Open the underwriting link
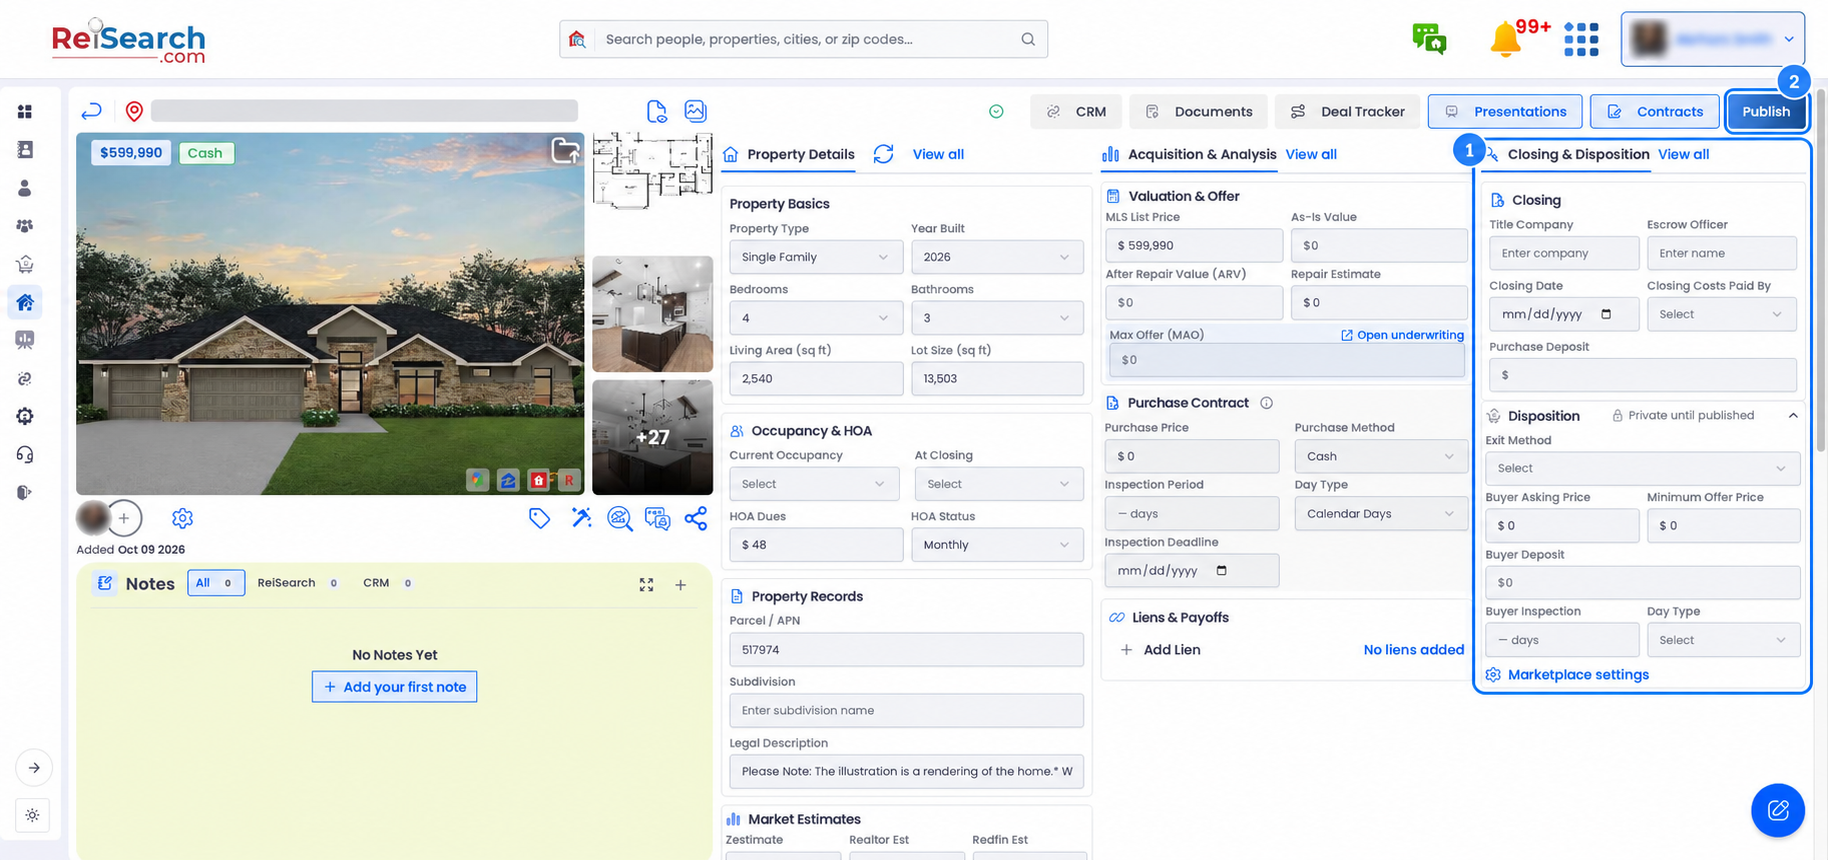This screenshot has width=1828, height=860. point(1402,335)
